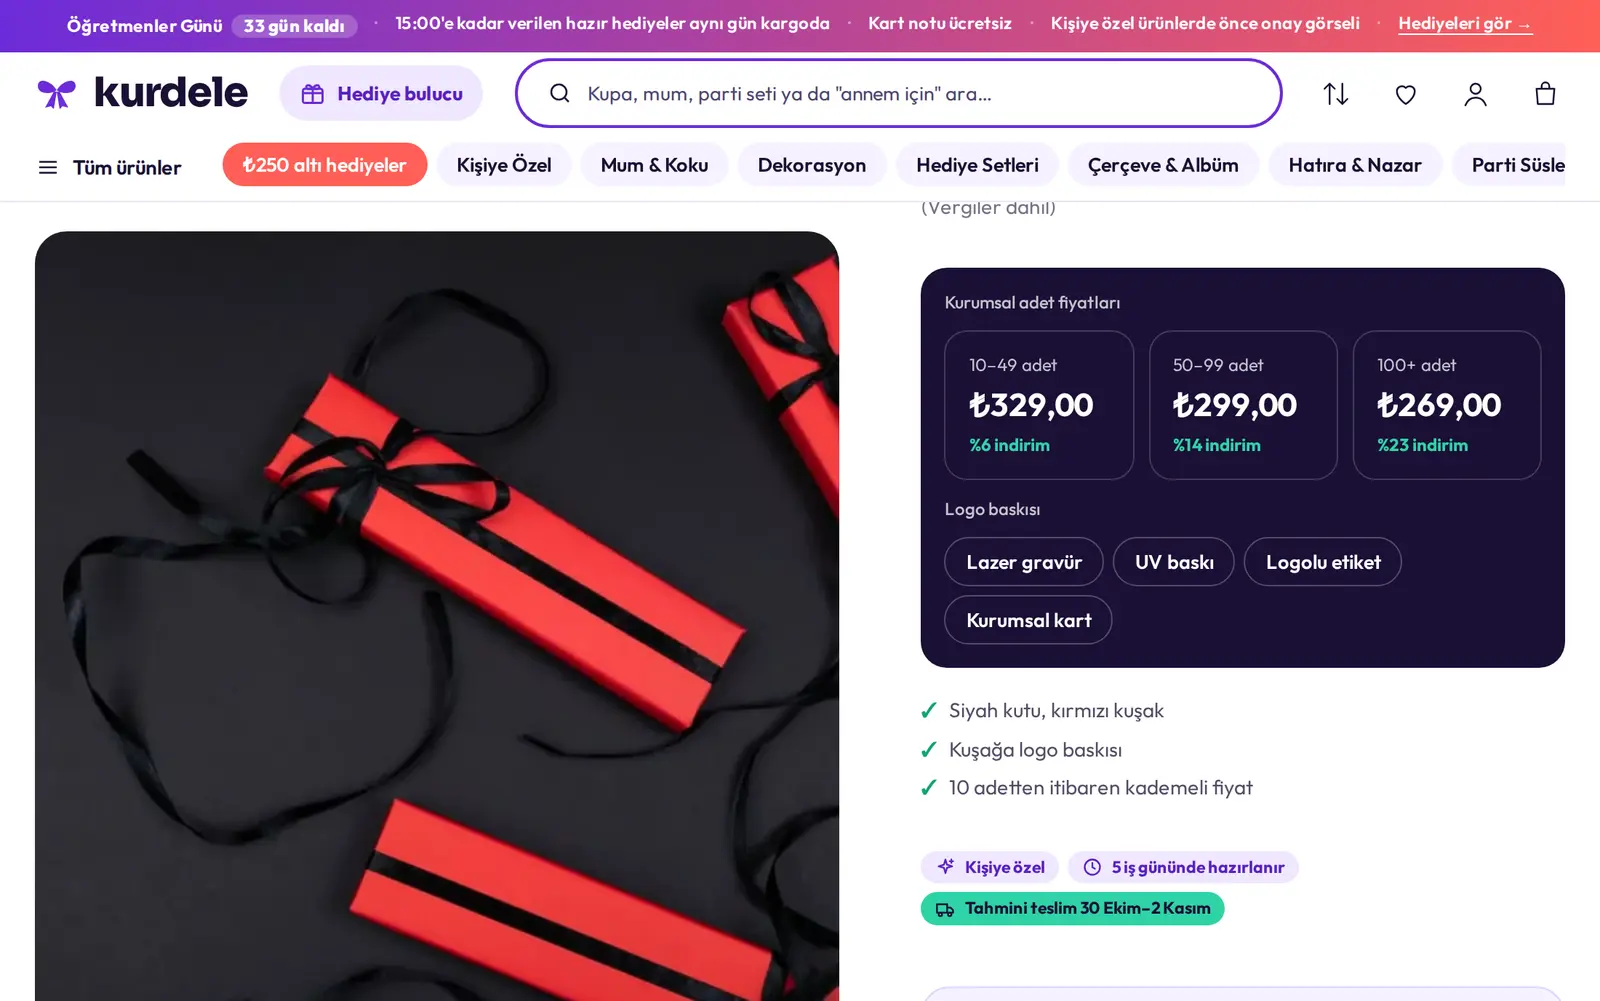The width and height of the screenshot is (1600, 1001).
Task: Select the Kurumsal kart option
Action: tap(1028, 620)
